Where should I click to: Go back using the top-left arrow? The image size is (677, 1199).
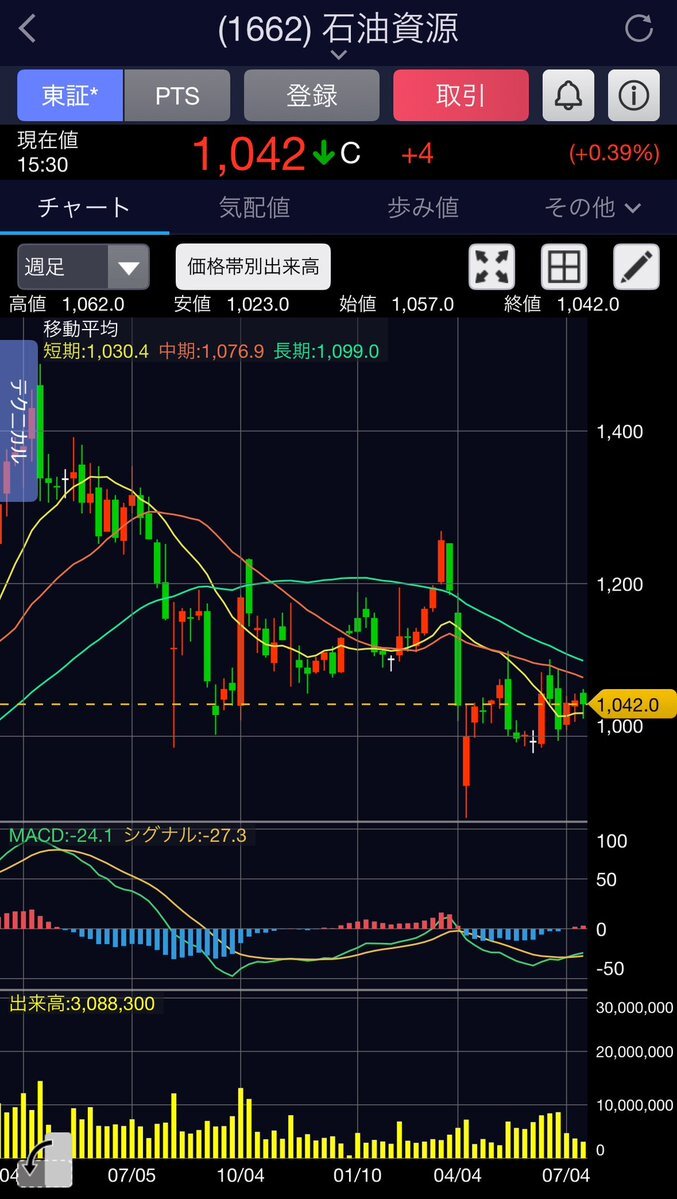point(28,29)
